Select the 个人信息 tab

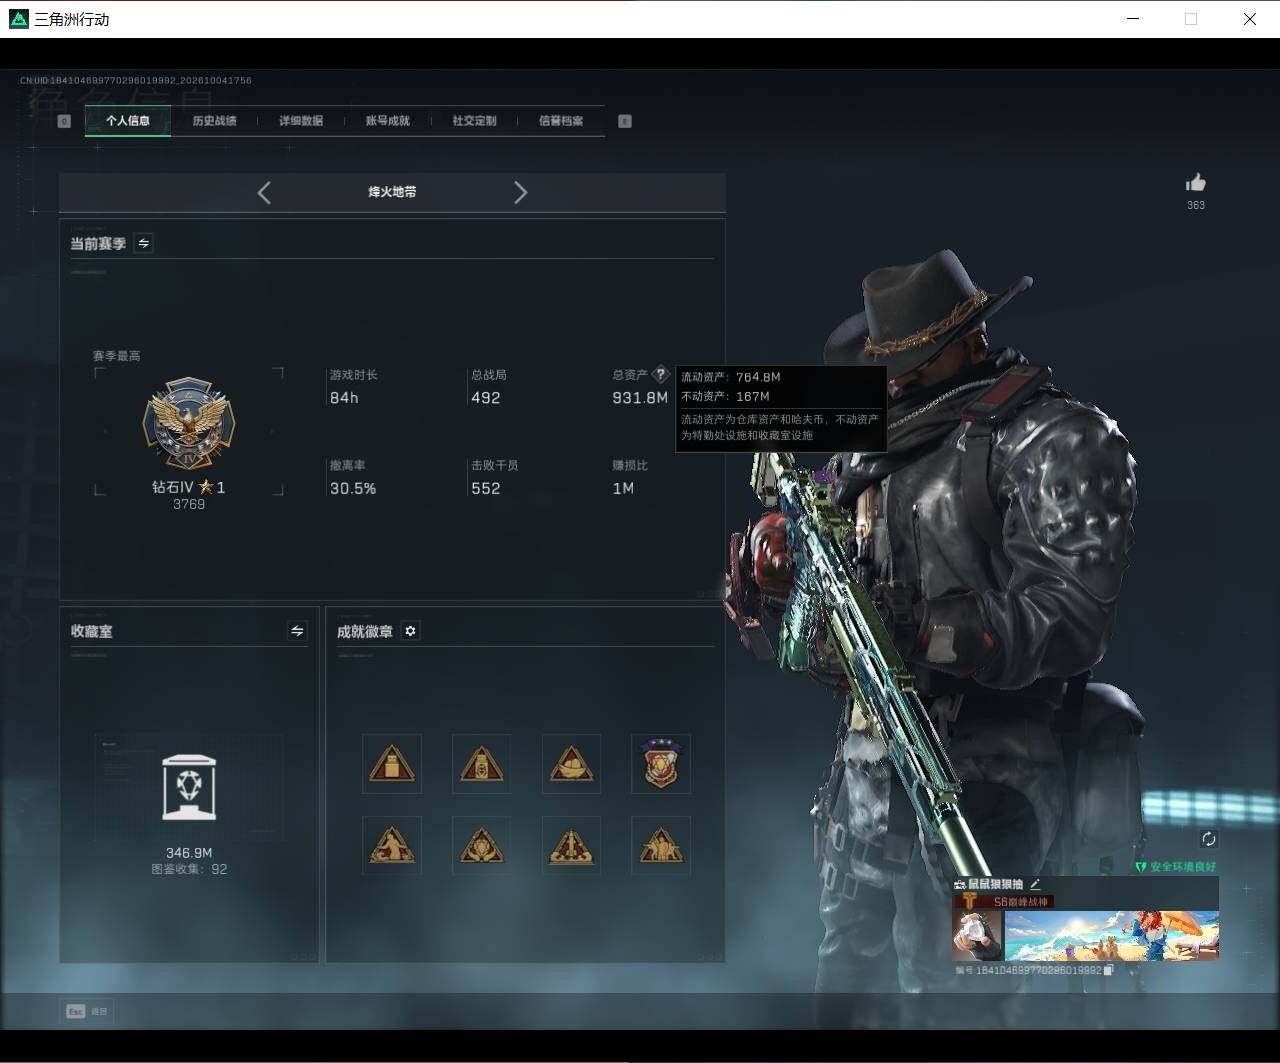127,121
